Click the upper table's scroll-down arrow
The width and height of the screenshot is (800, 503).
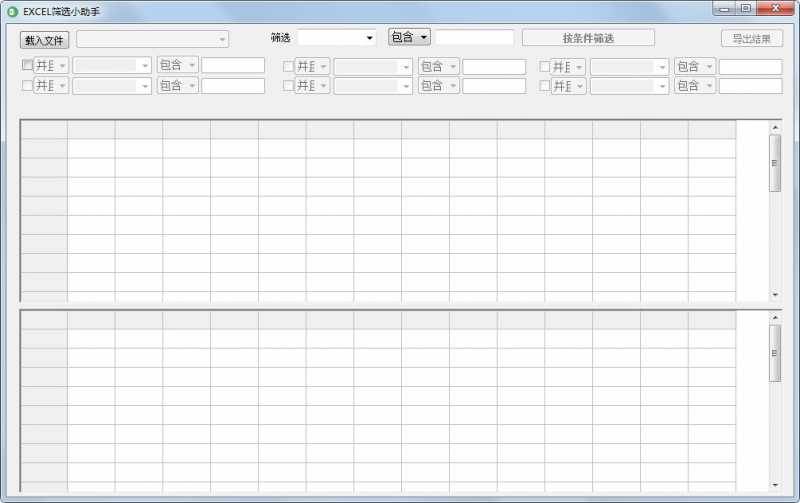[x=775, y=295]
